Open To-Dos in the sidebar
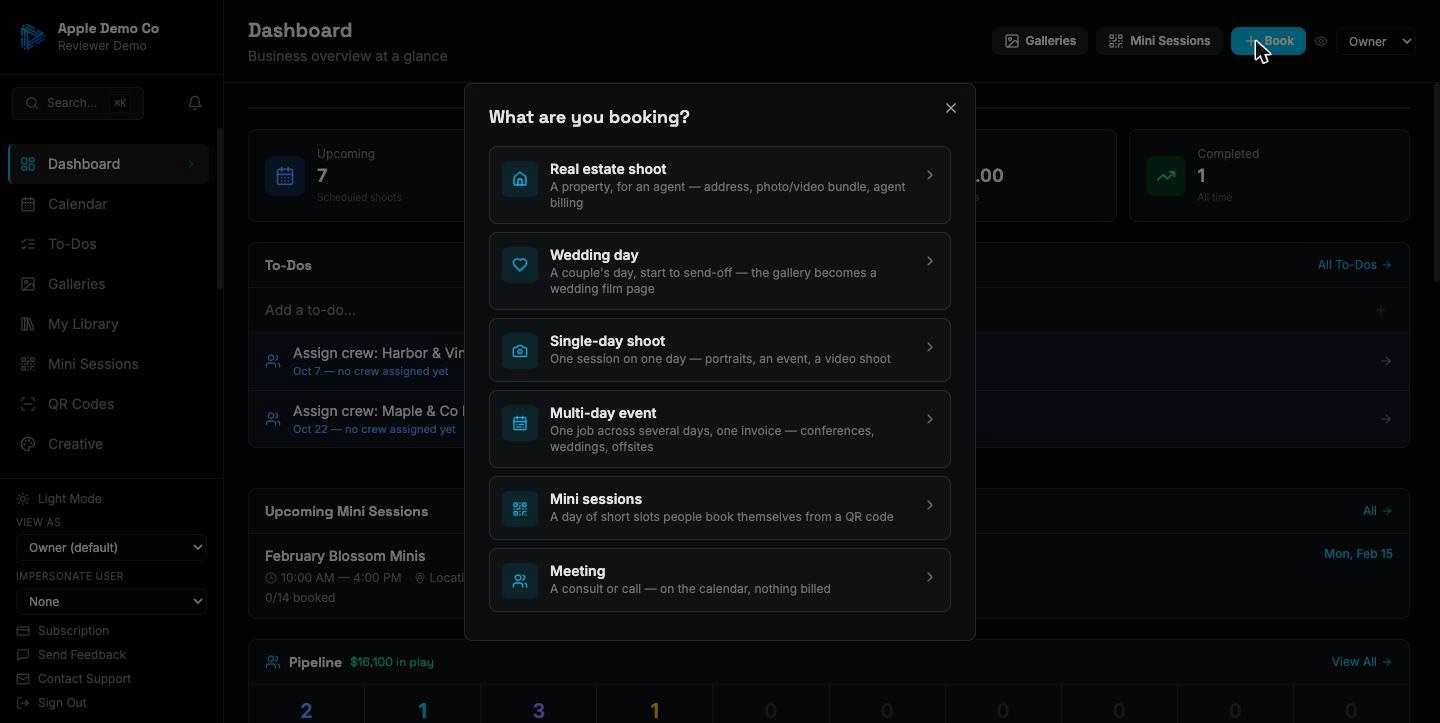This screenshot has width=1440, height=723. tap(108, 244)
